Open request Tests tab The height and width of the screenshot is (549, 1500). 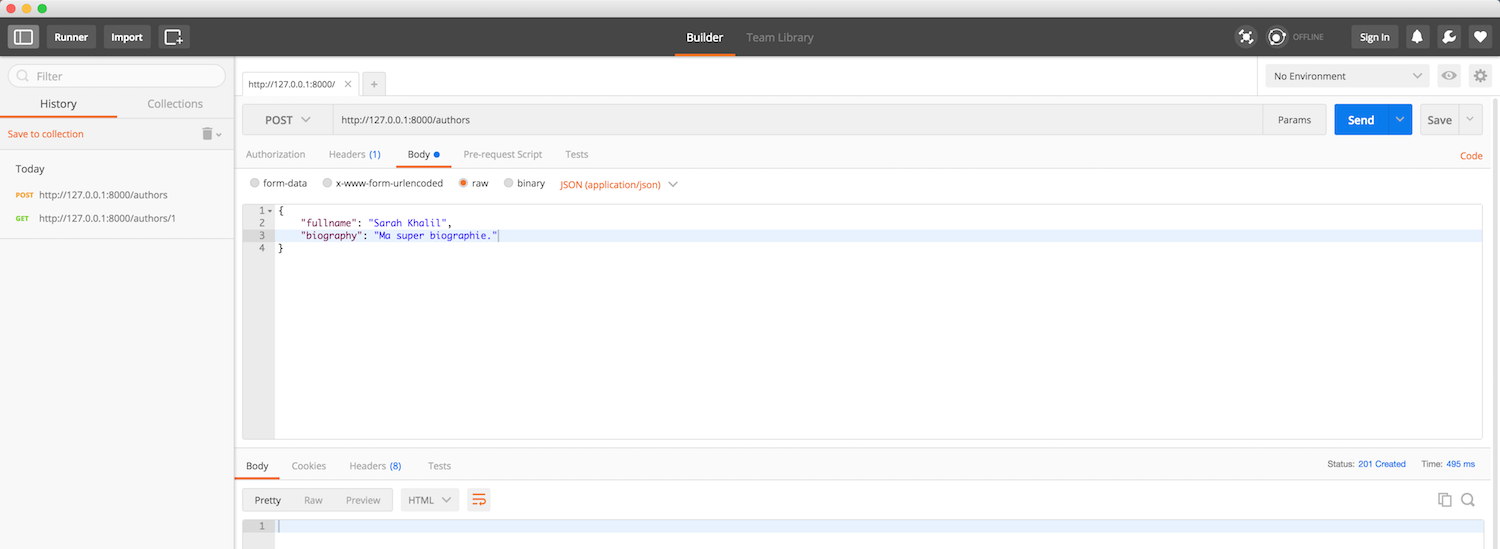coord(576,155)
